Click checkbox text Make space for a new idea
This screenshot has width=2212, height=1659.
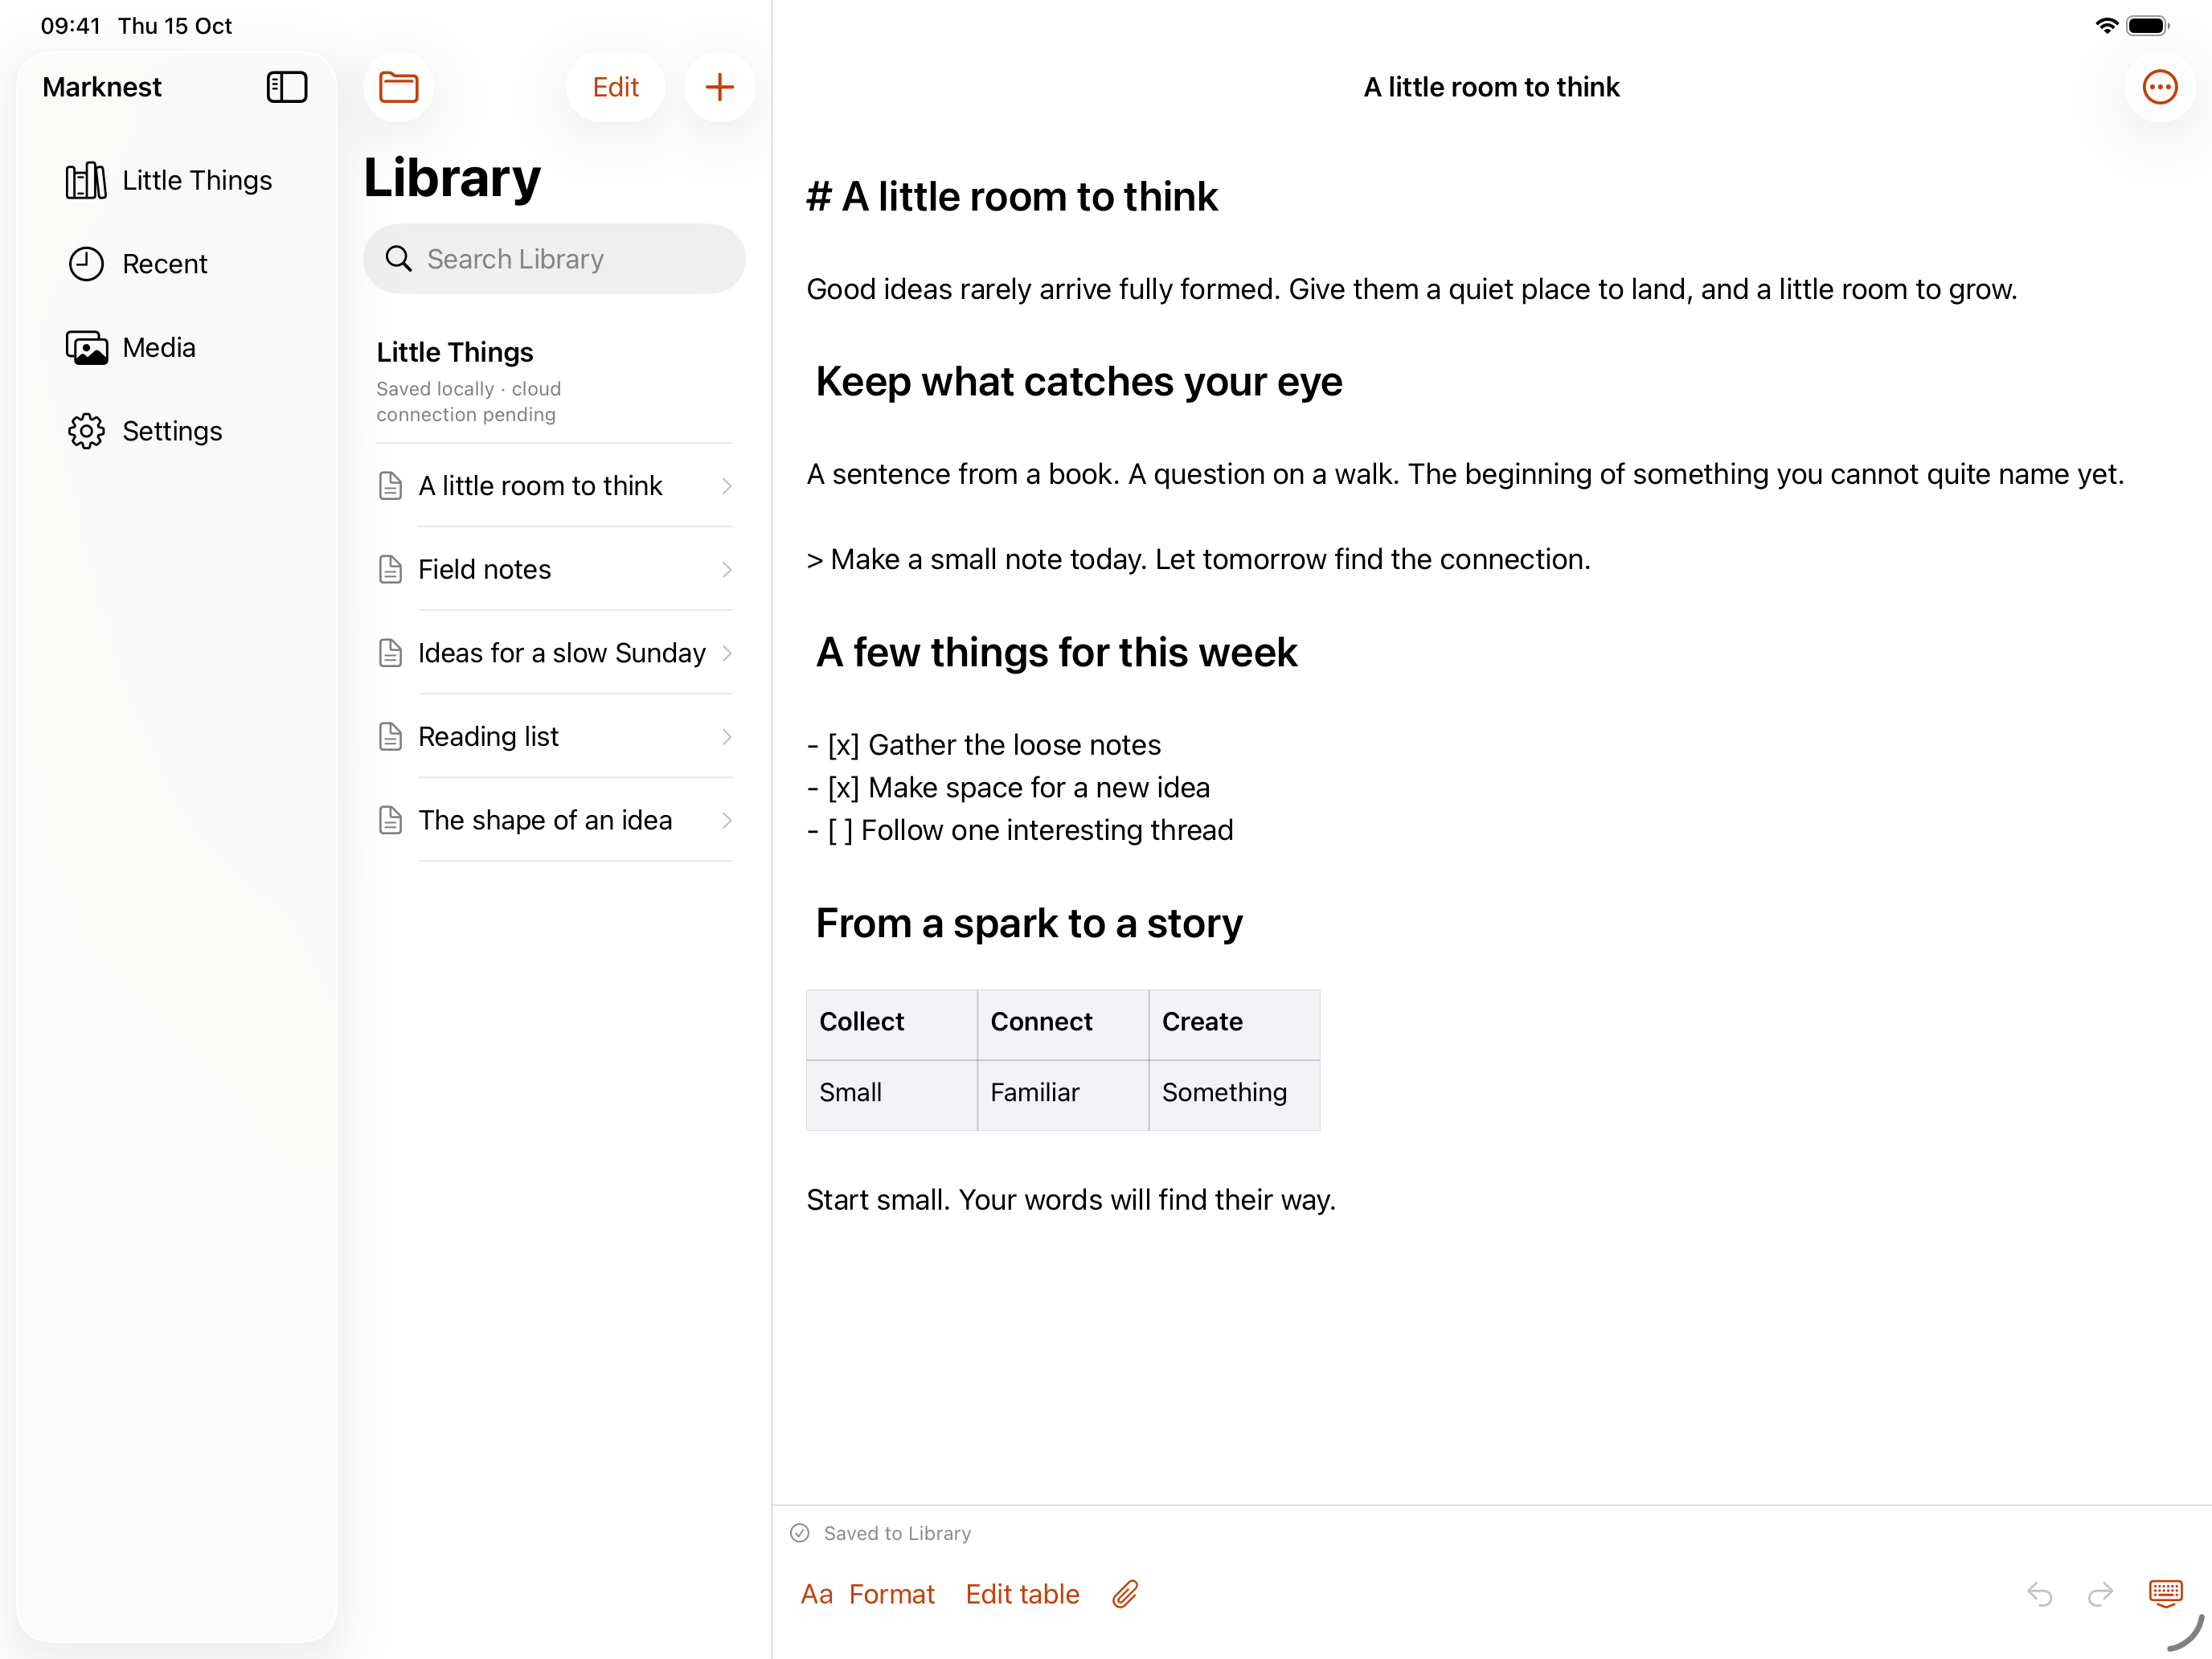coord(1039,788)
